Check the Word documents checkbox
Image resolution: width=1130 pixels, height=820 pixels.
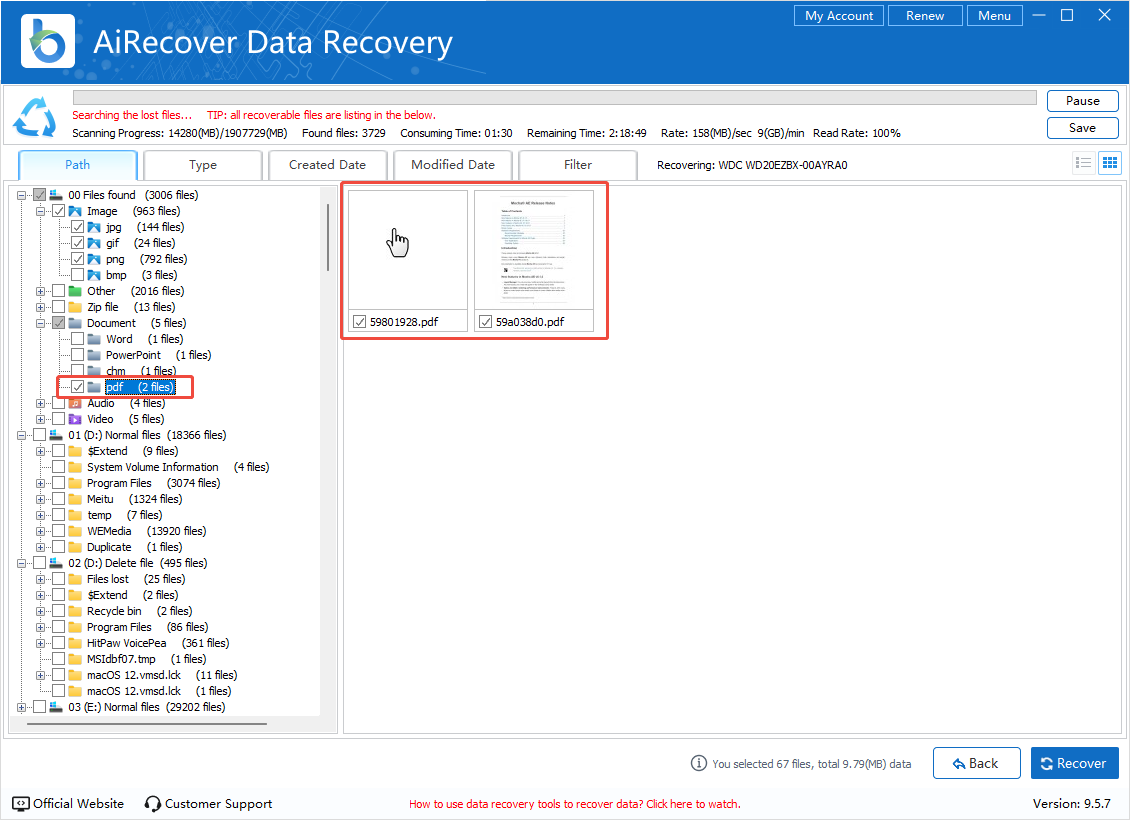point(78,339)
